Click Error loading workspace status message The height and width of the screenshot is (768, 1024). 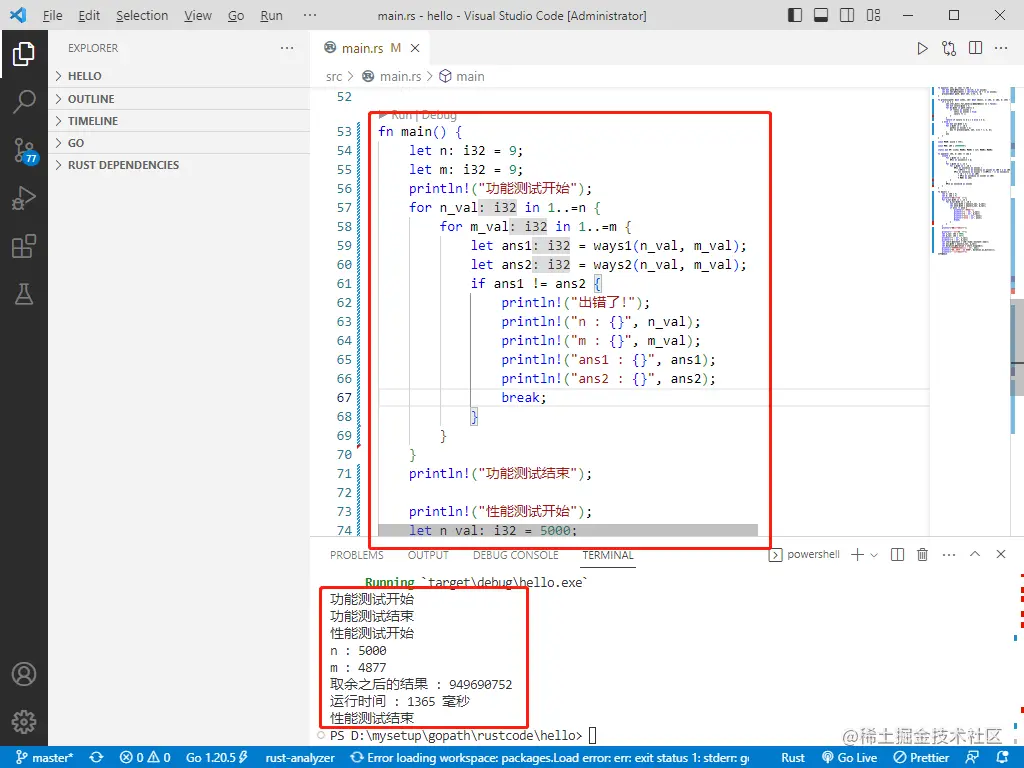click(550, 758)
